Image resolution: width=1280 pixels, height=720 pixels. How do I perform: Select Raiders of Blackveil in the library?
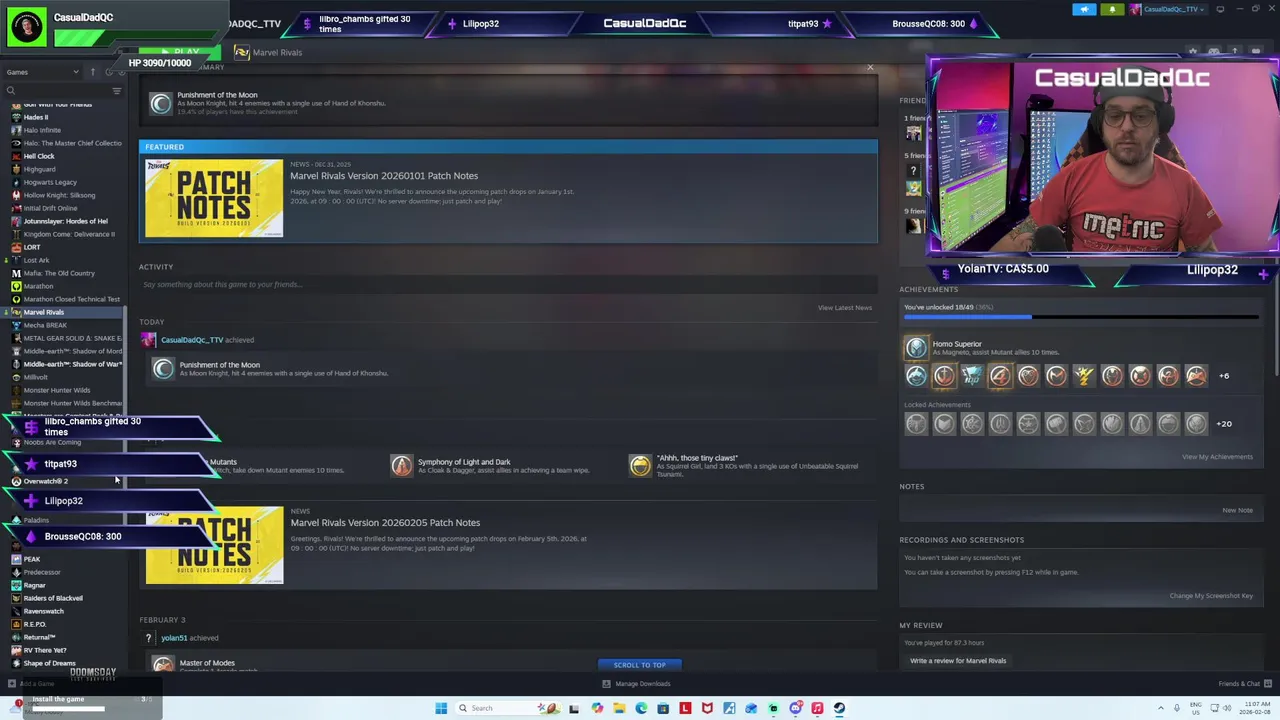(x=53, y=598)
